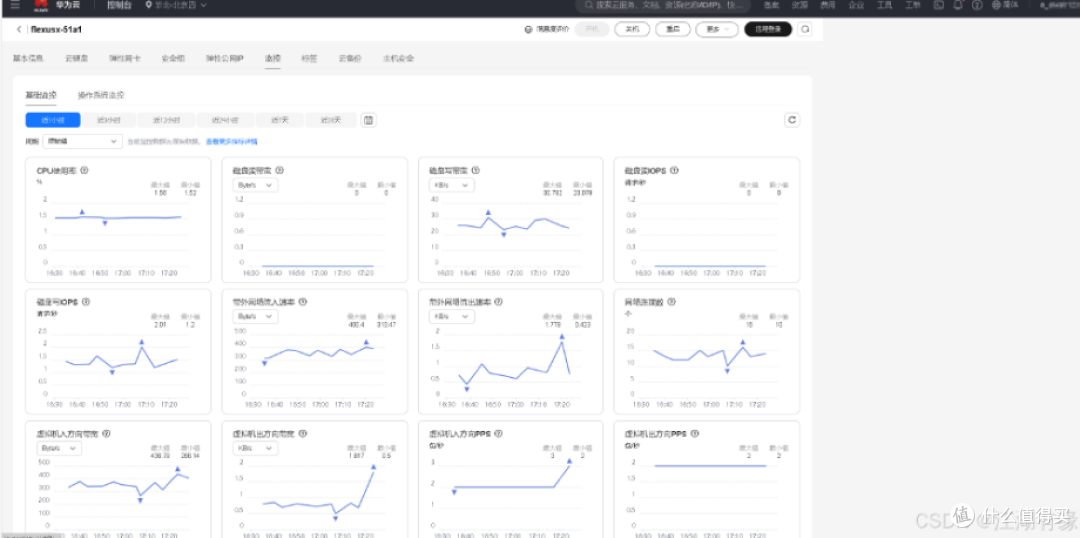Image resolution: width=1080 pixels, height=538 pixels.
Task: Open the unit dropdown in 磁盘写带宽 chart
Action: [452, 185]
